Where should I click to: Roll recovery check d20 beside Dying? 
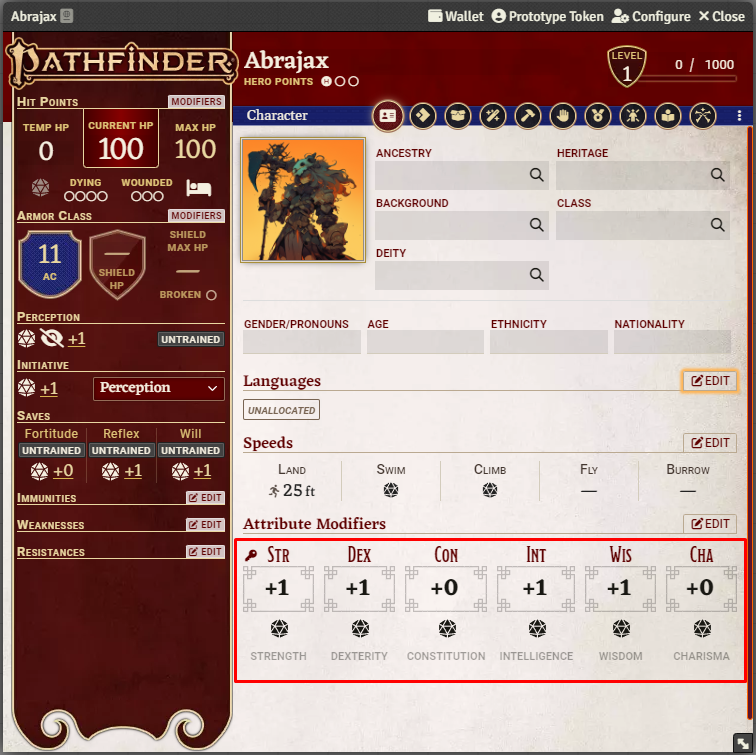tap(40, 188)
